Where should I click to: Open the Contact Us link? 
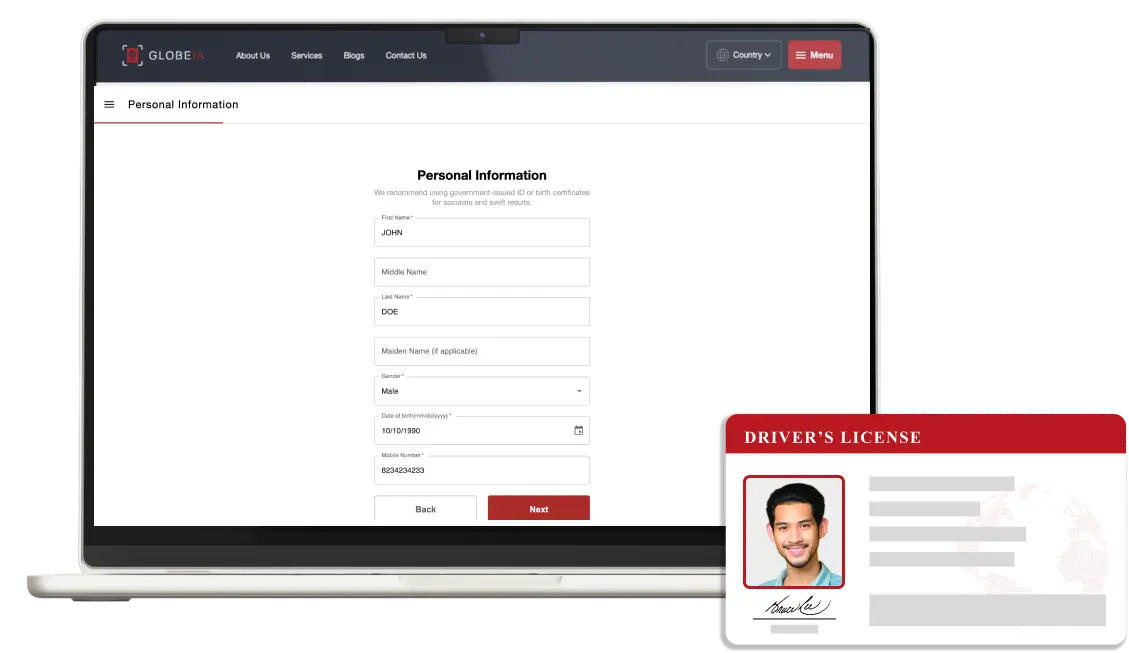pyautogui.click(x=406, y=55)
